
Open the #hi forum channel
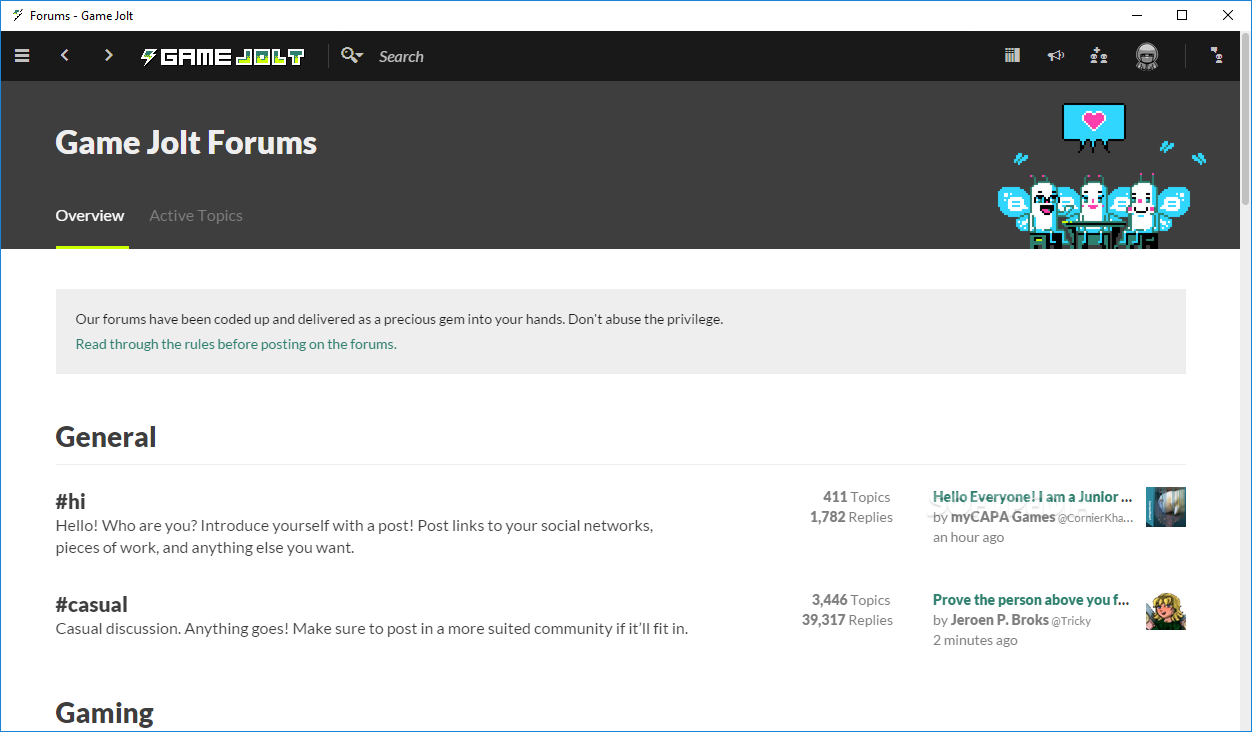point(71,501)
